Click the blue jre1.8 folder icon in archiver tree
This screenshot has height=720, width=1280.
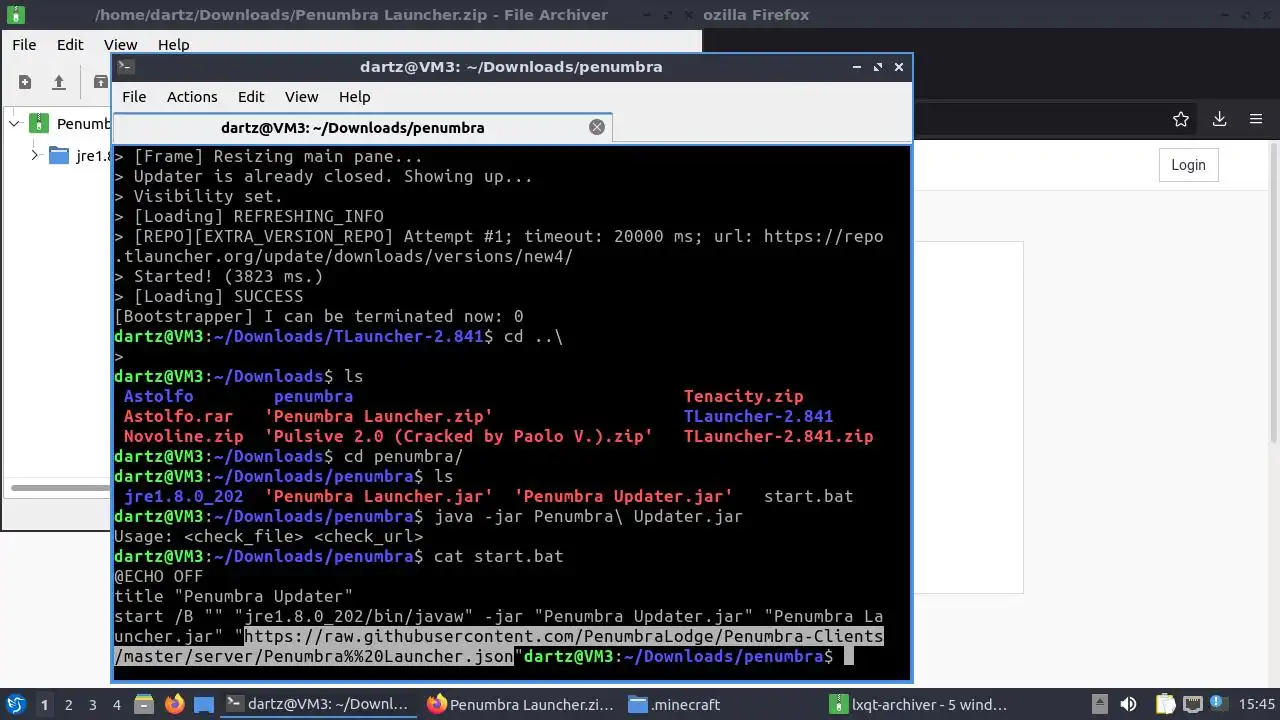(59, 155)
